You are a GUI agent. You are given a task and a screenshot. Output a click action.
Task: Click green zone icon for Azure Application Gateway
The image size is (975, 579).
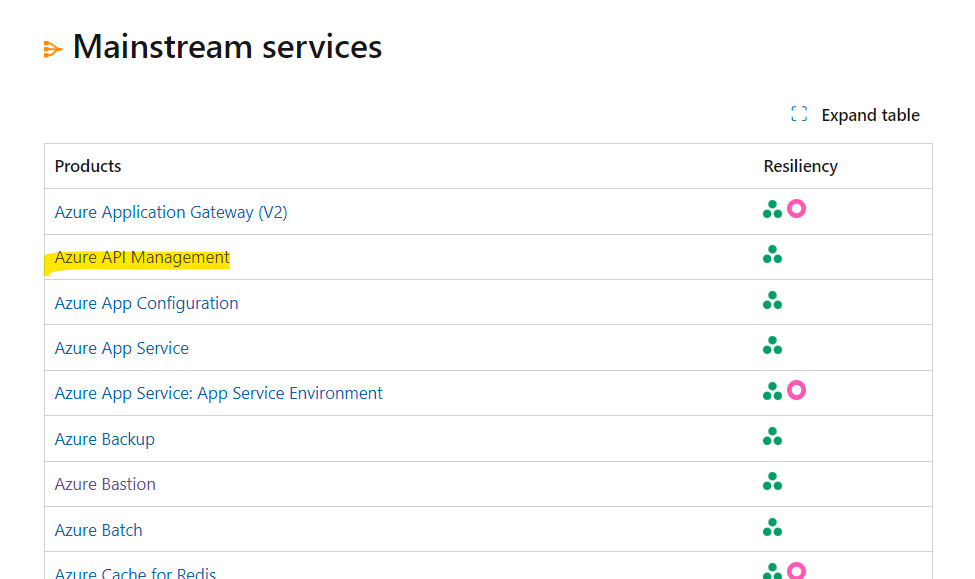coord(772,209)
